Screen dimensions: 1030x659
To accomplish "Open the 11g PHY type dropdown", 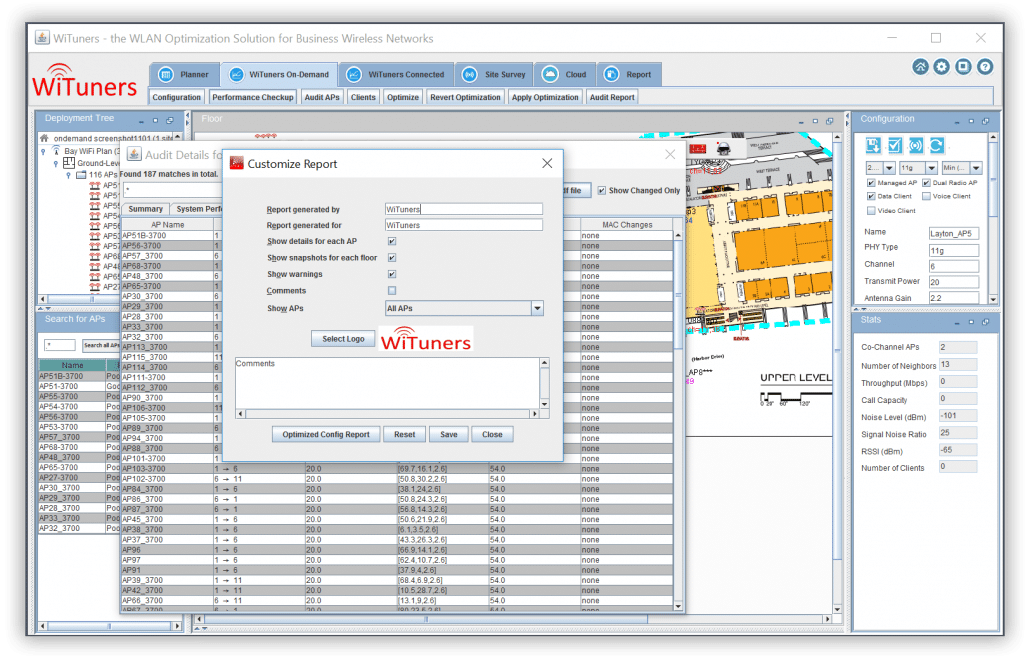I will click(931, 168).
